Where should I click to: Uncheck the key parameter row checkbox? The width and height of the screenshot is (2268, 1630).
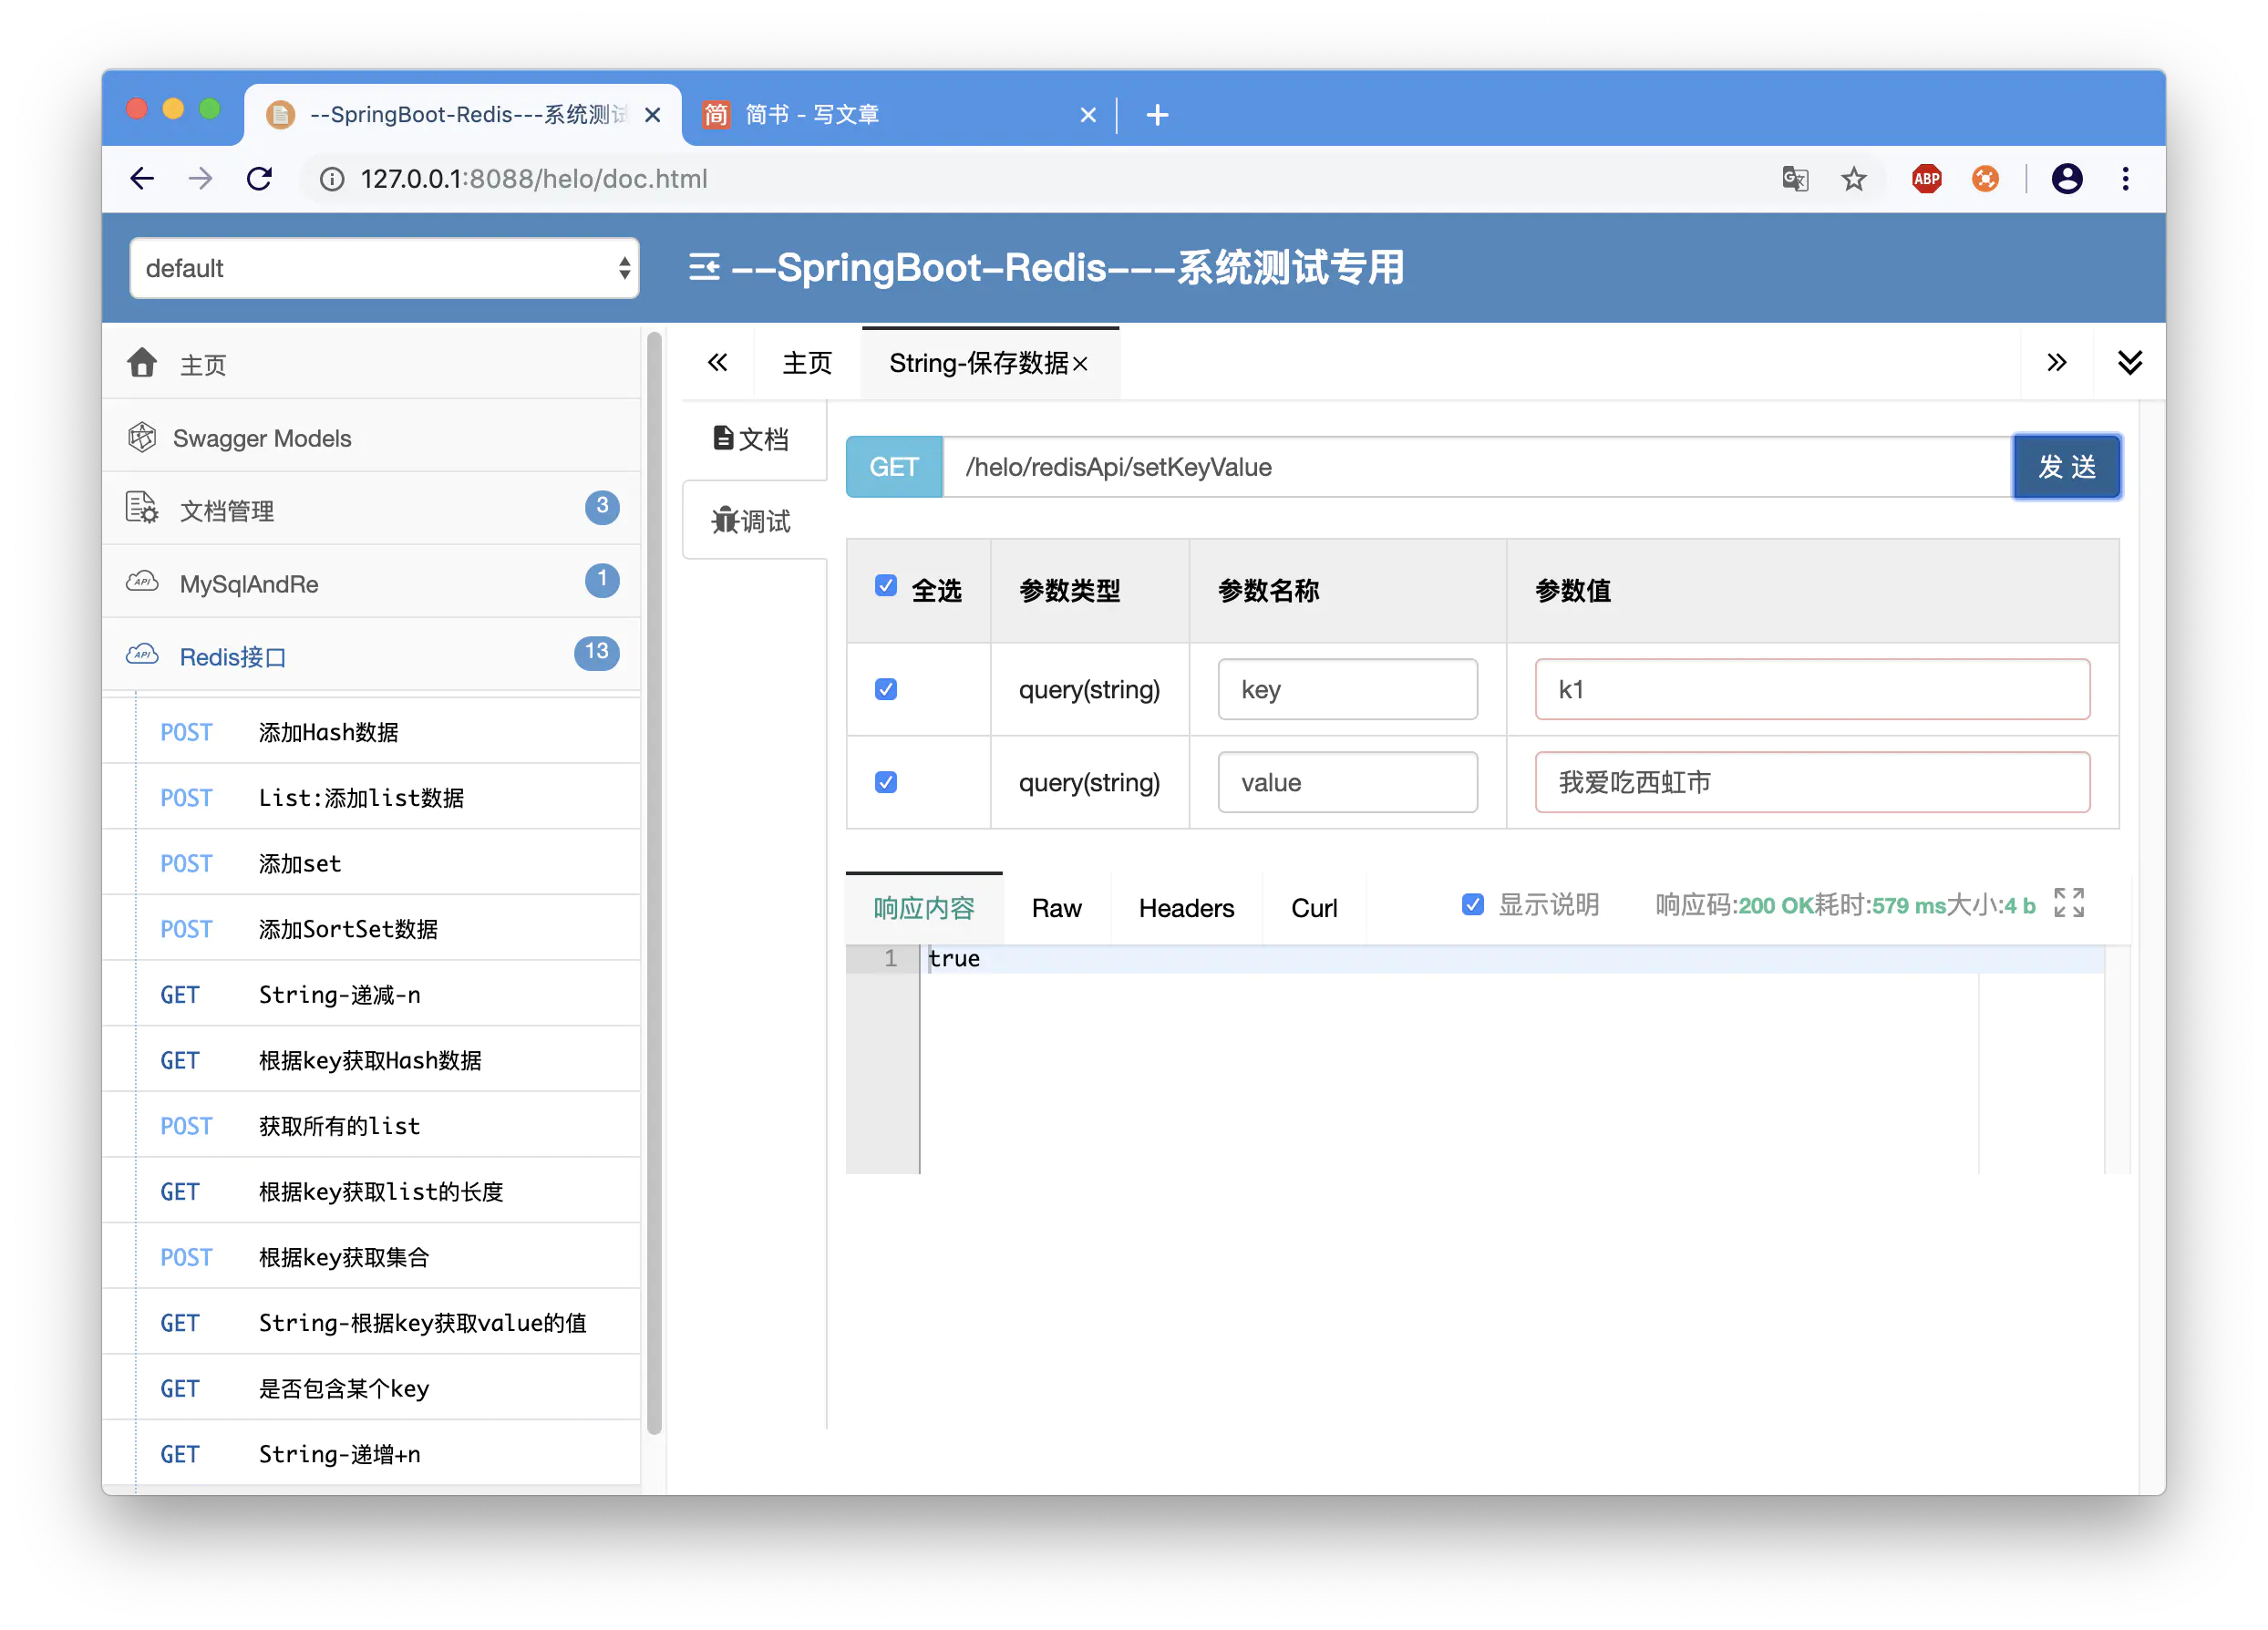click(x=886, y=689)
